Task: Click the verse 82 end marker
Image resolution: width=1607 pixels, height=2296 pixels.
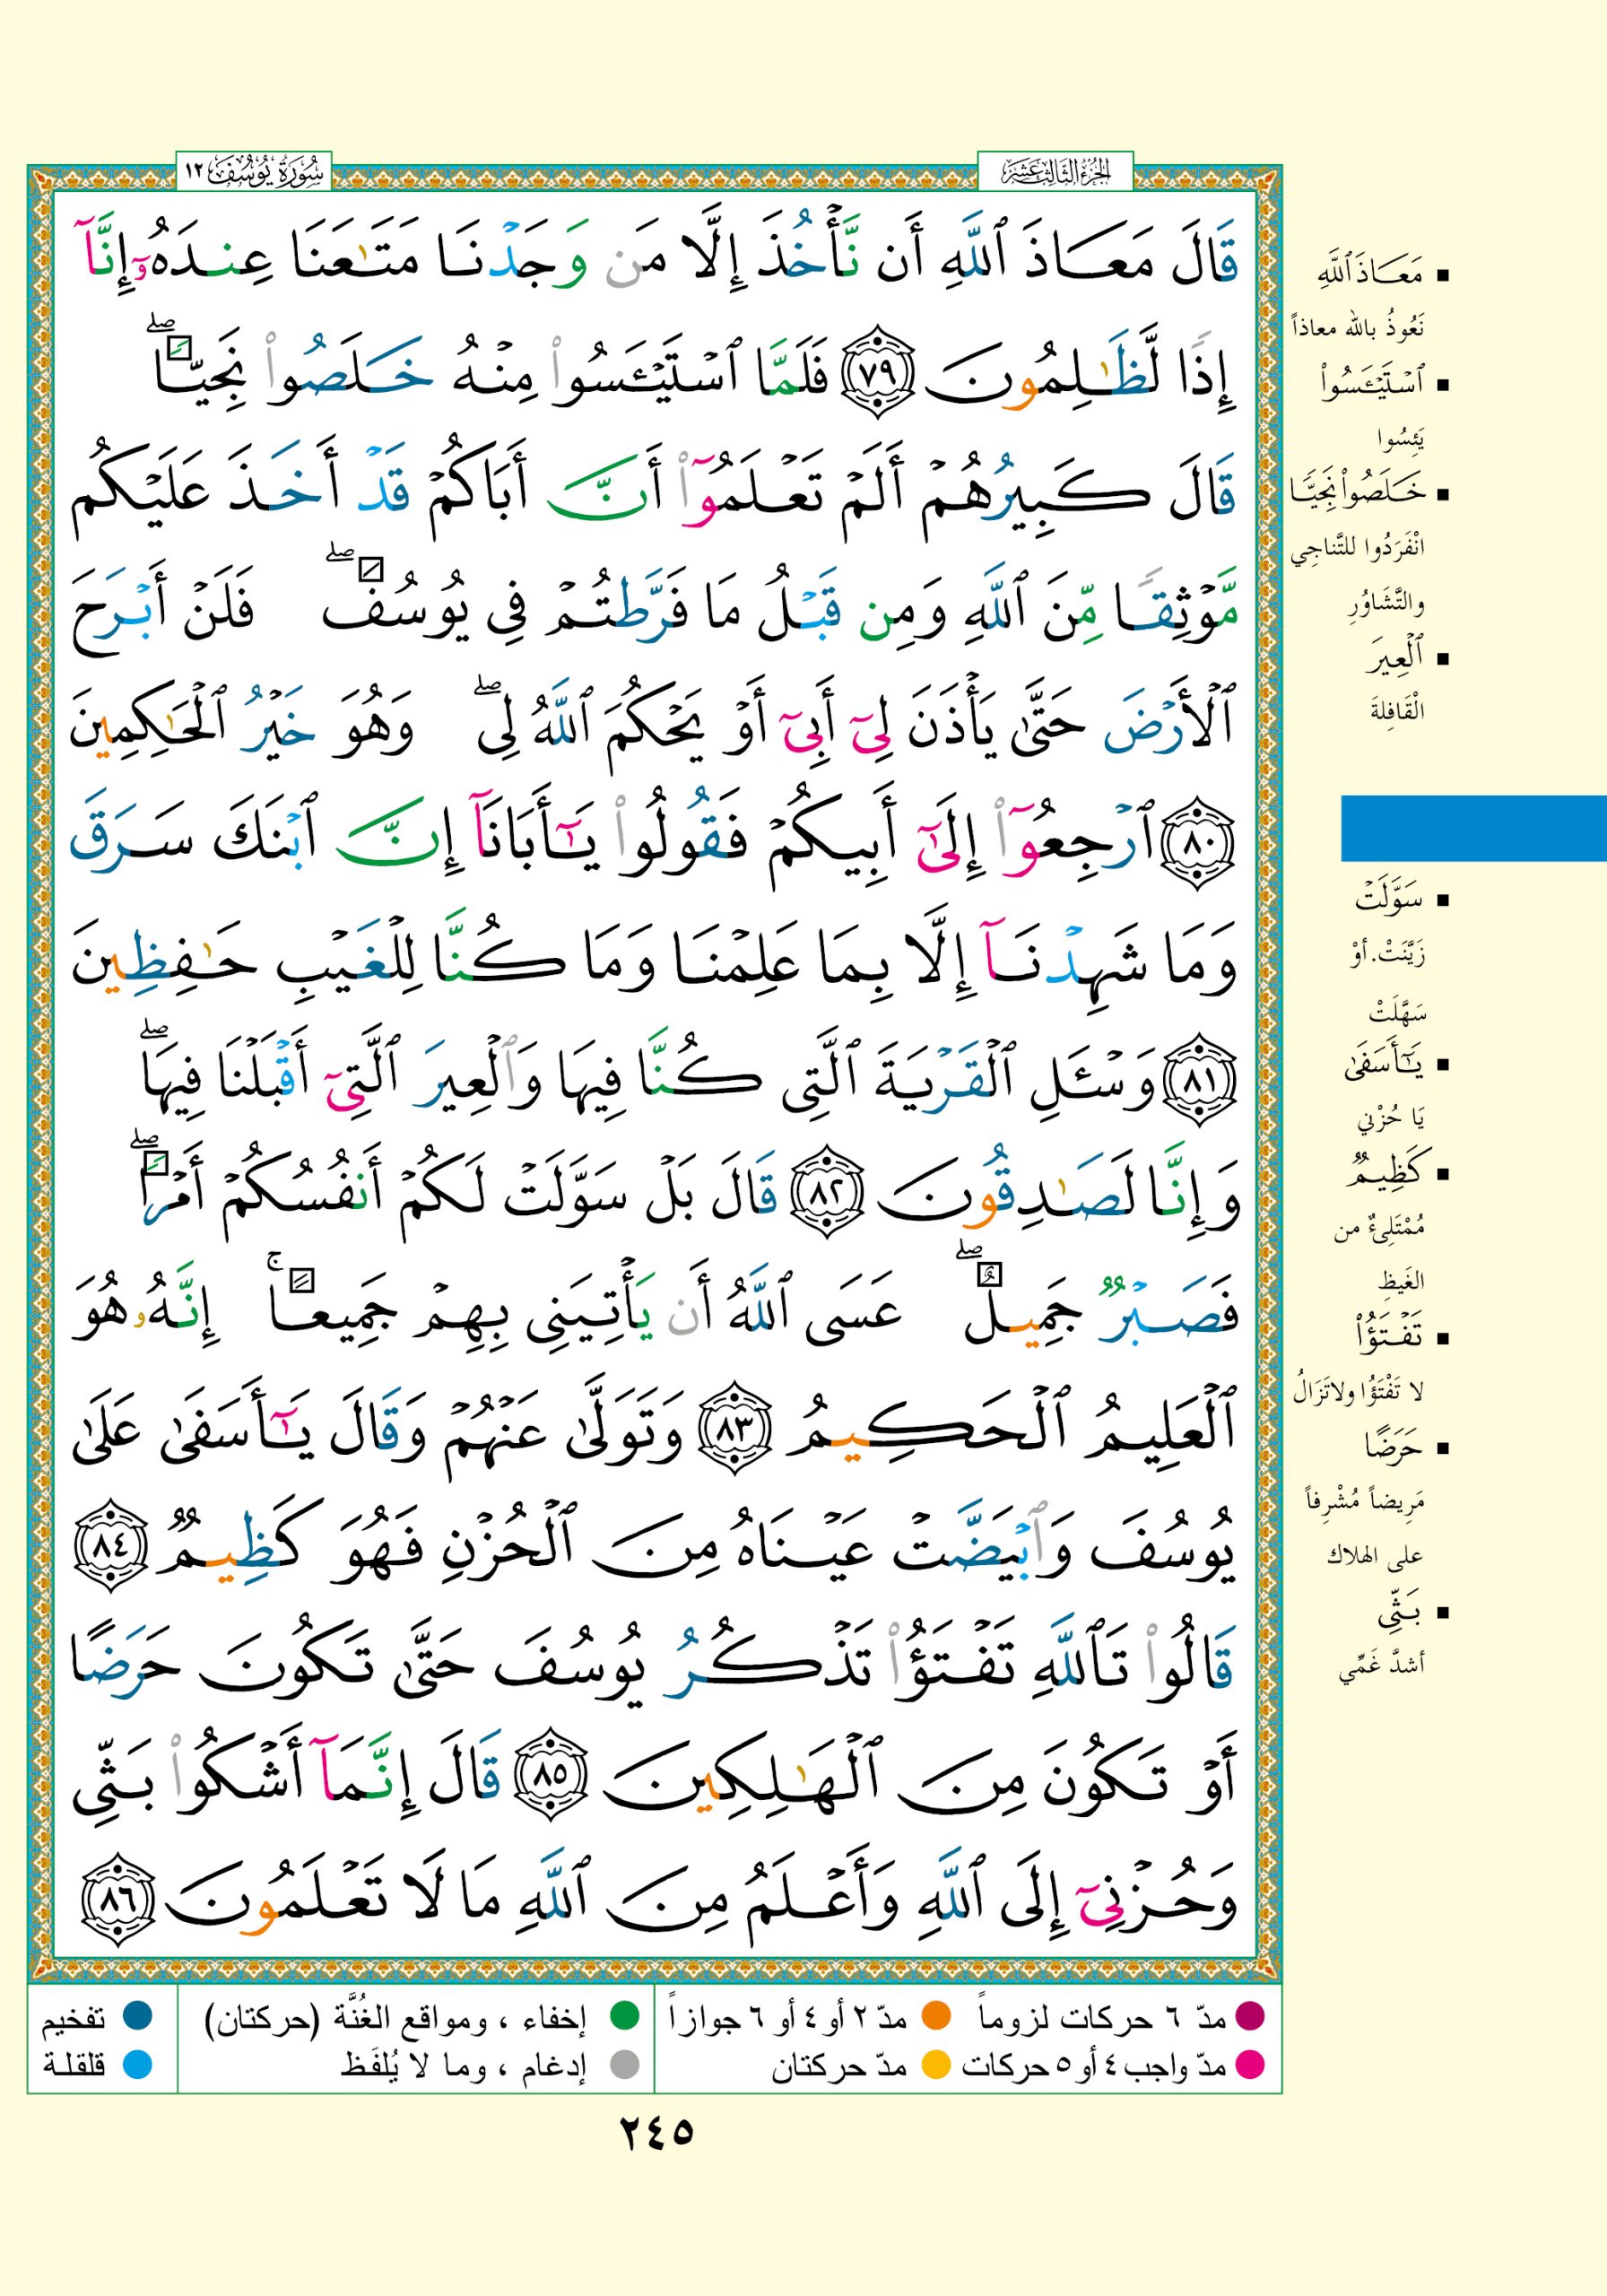Action: coord(832,1196)
